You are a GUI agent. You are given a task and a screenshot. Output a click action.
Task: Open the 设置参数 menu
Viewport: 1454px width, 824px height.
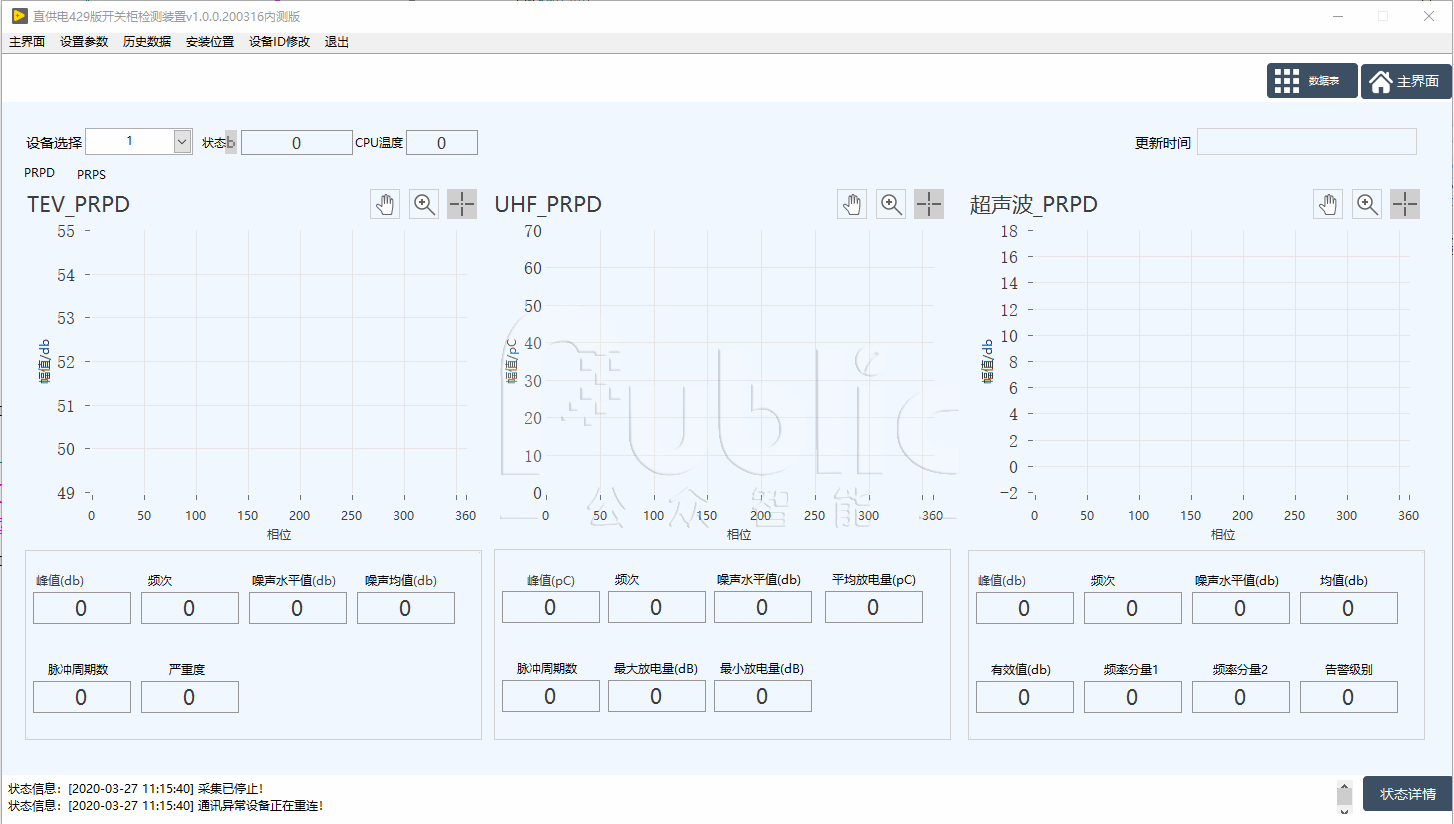pos(84,42)
